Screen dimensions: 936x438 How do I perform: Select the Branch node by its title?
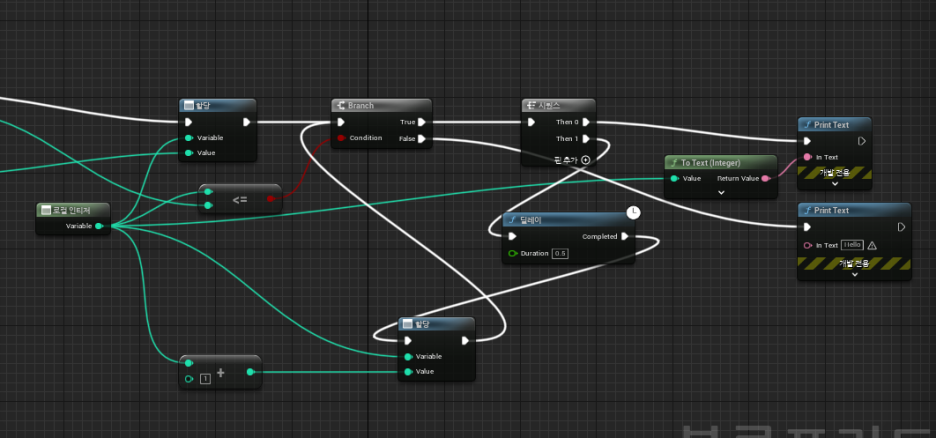pyautogui.click(x=361, y=106)
